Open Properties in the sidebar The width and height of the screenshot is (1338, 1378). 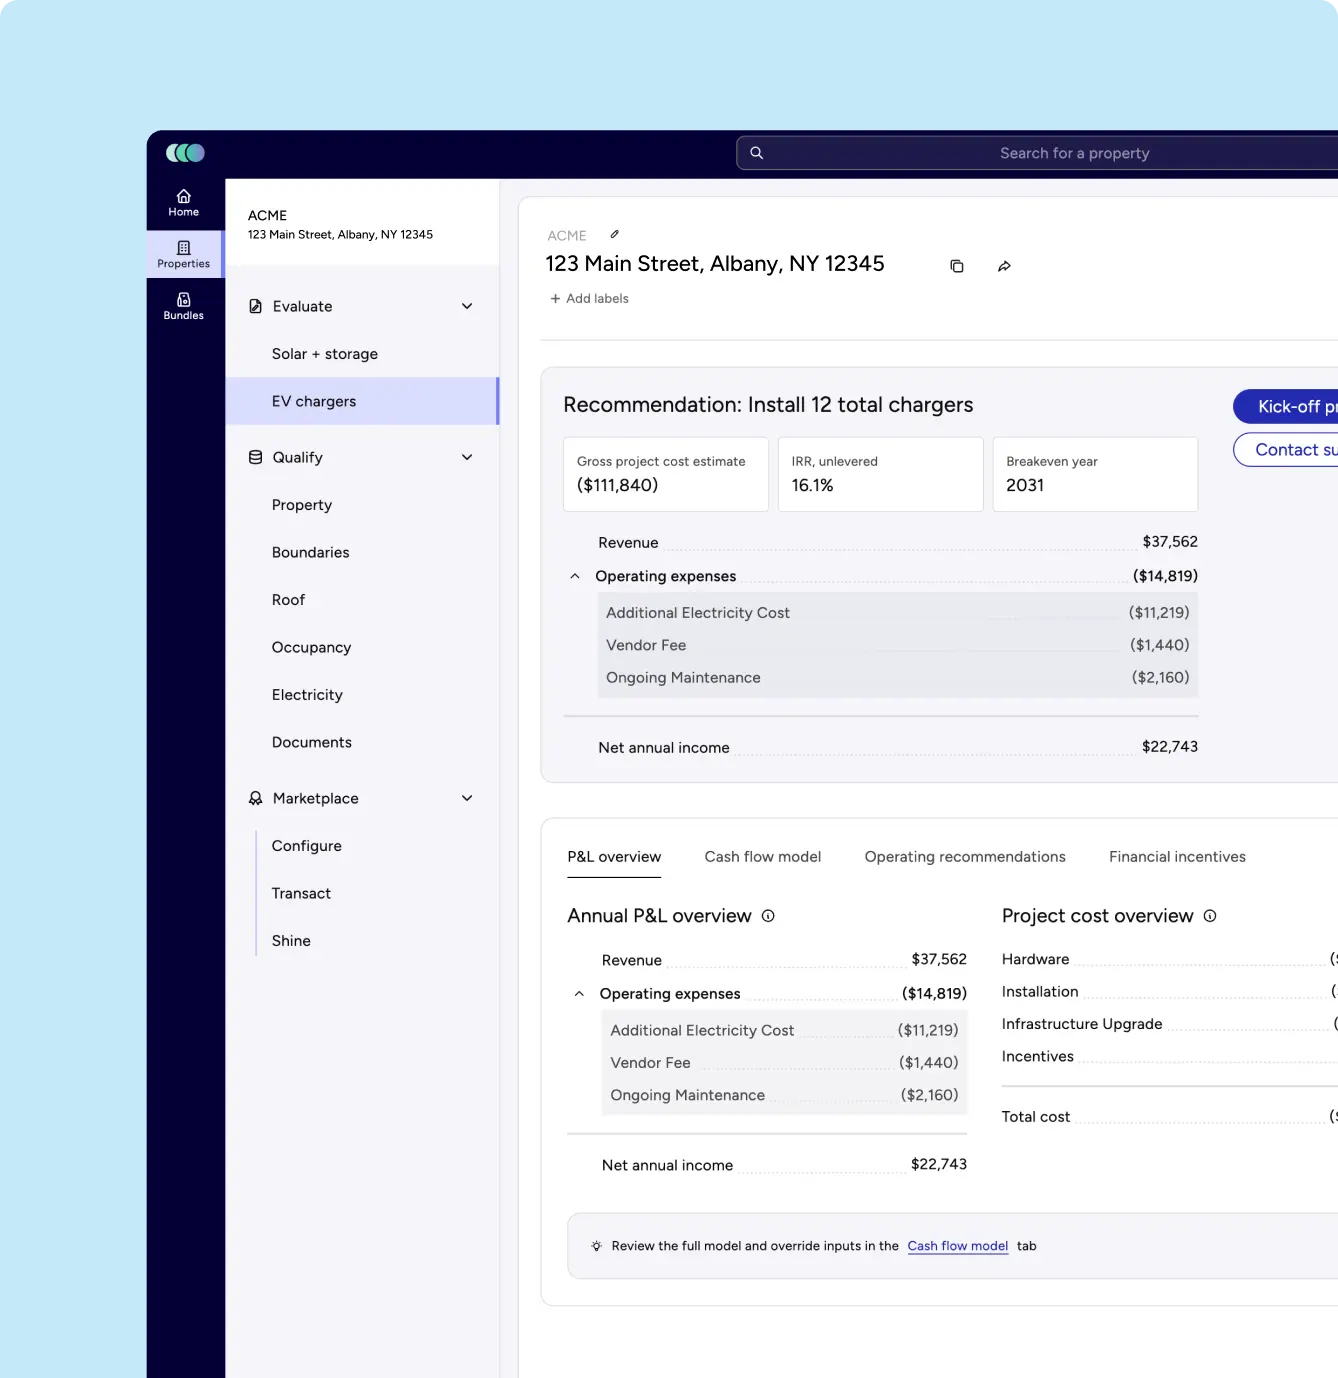(x=184, y=255)
